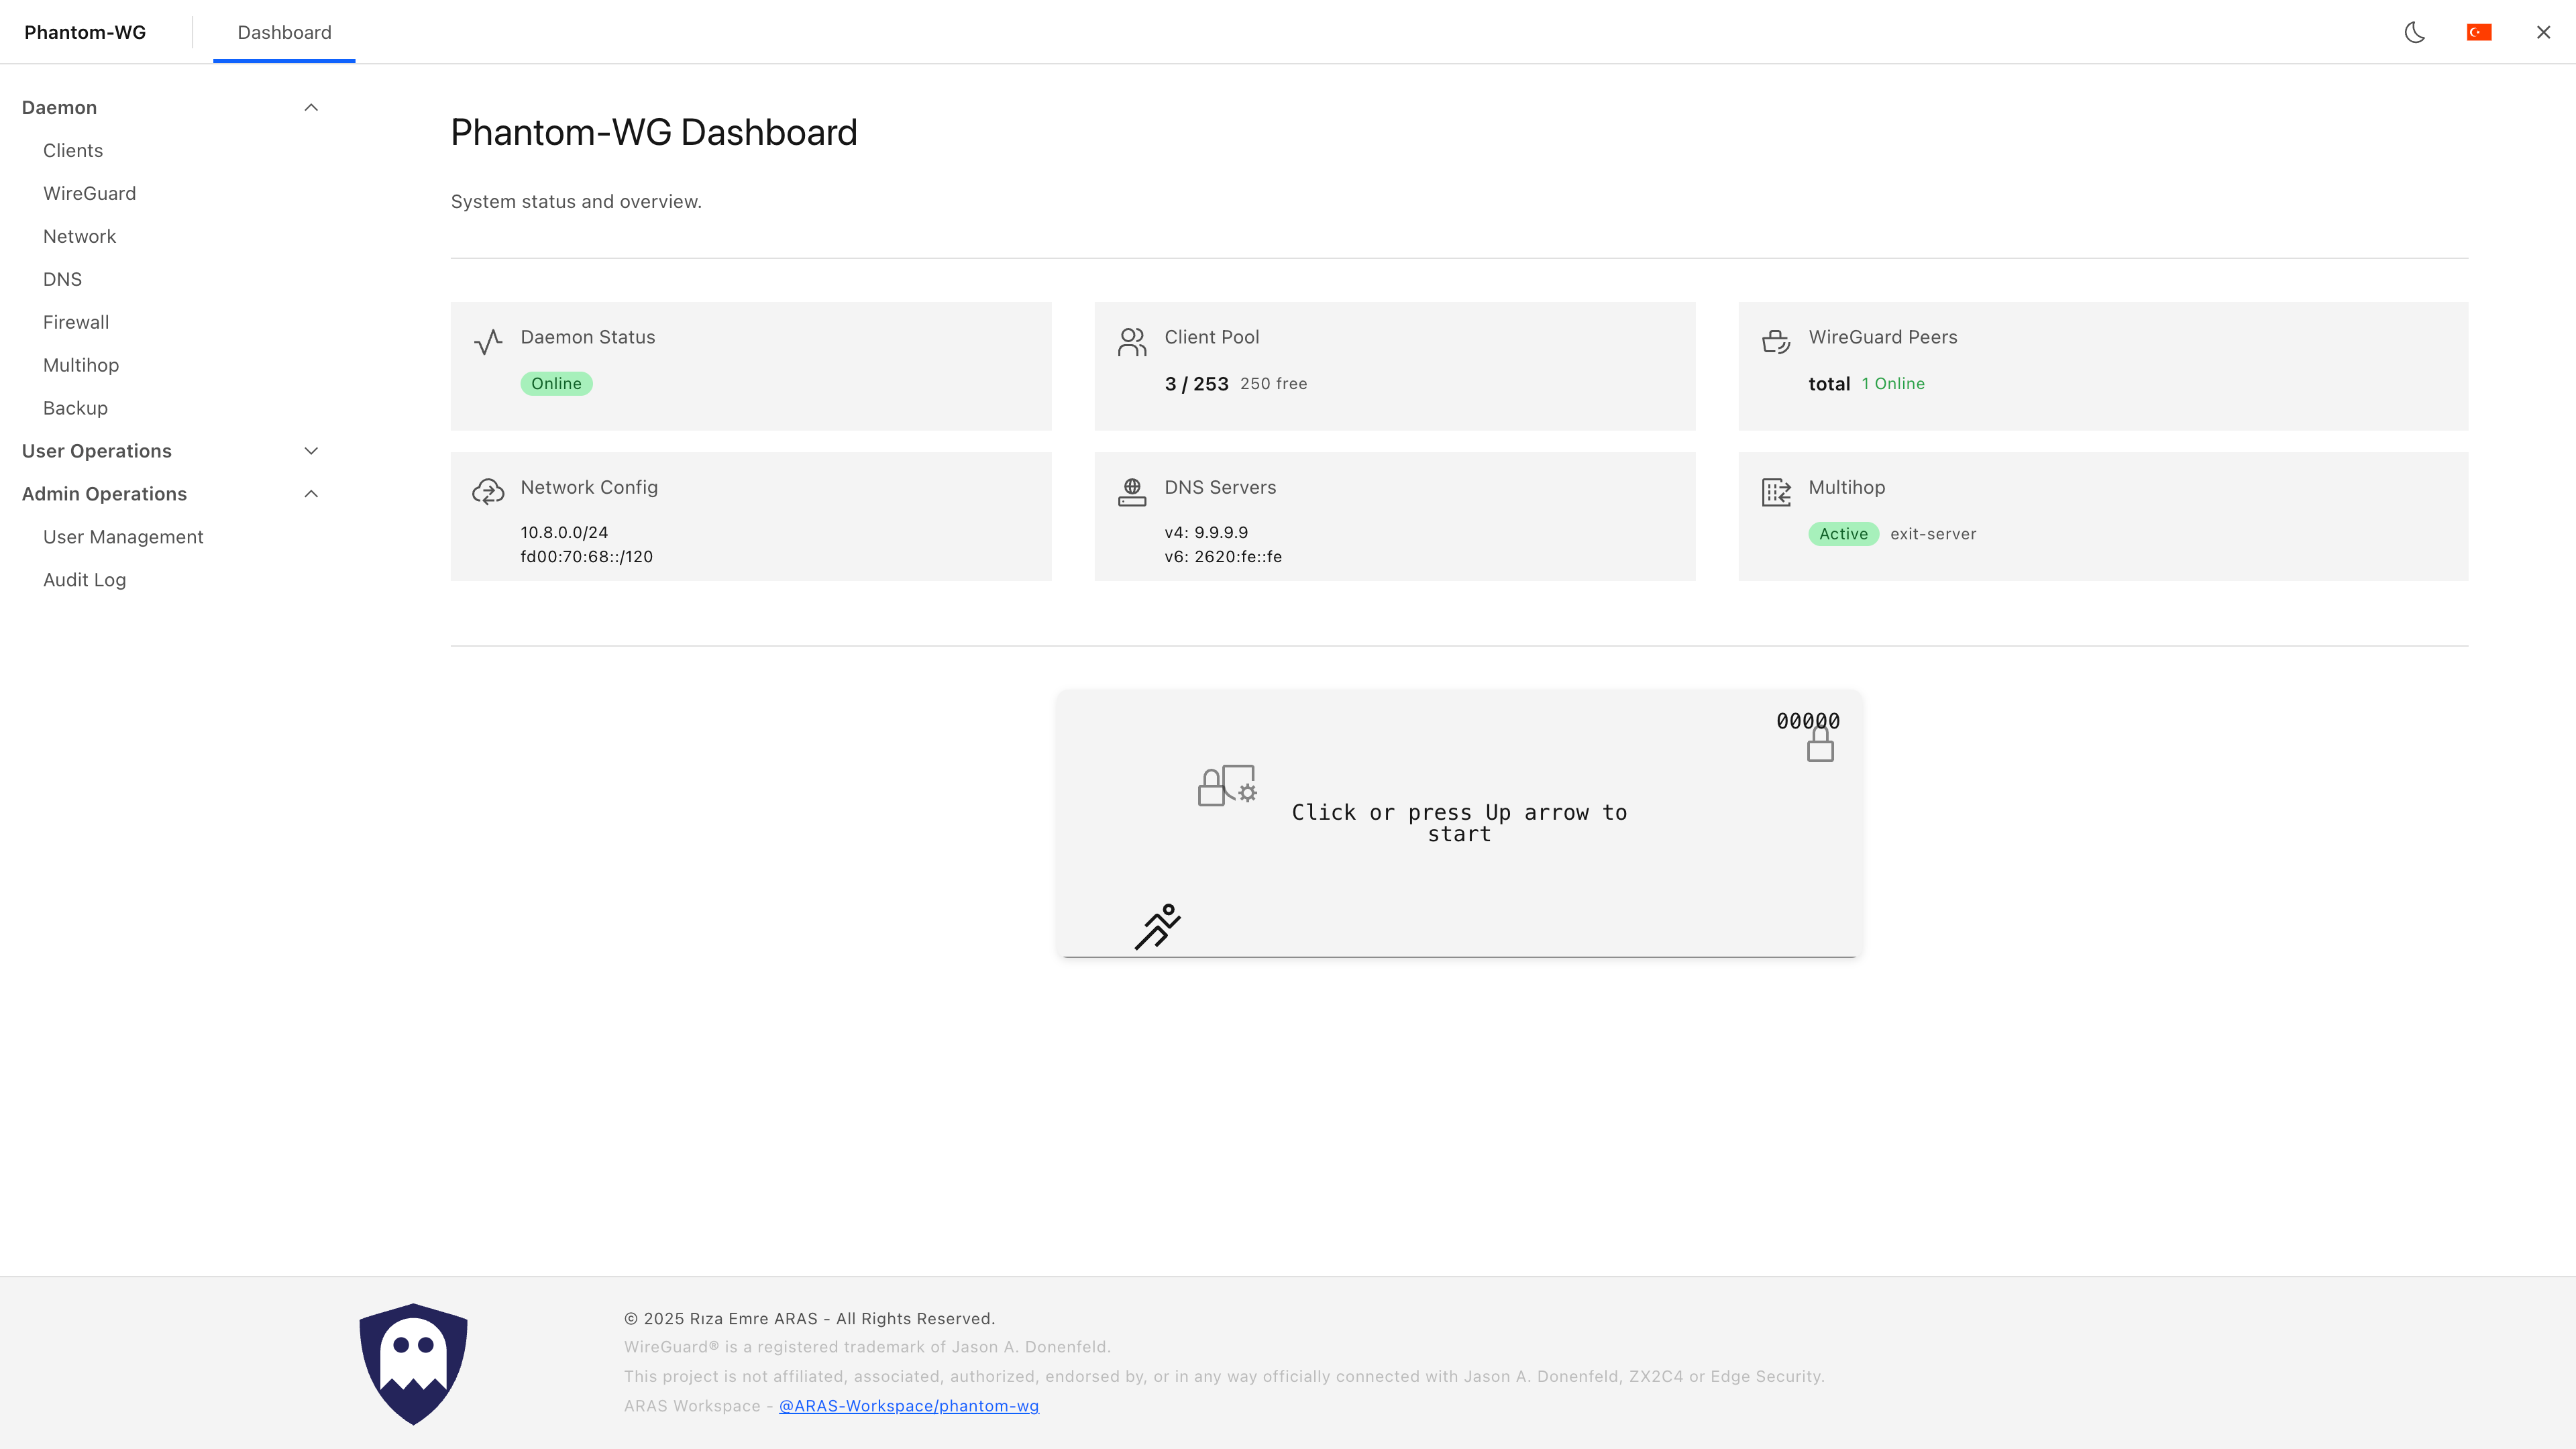
Task: Click the 'total' peers label
Action: (x=1829, y=384)
